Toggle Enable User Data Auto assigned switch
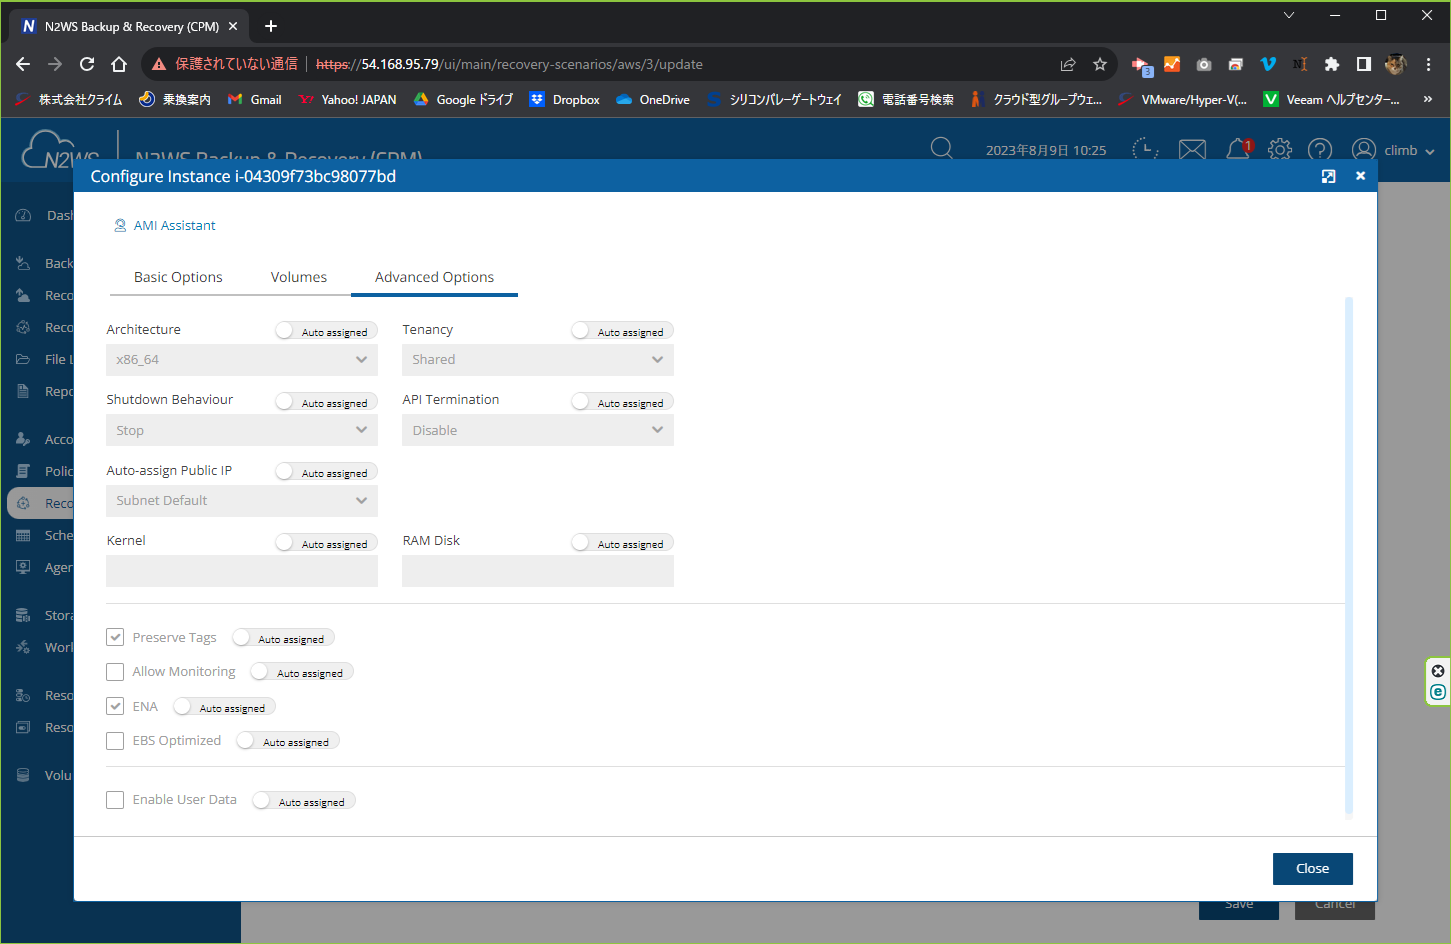Viewport: 1451px width, 944px height. [x=303, y=801]
